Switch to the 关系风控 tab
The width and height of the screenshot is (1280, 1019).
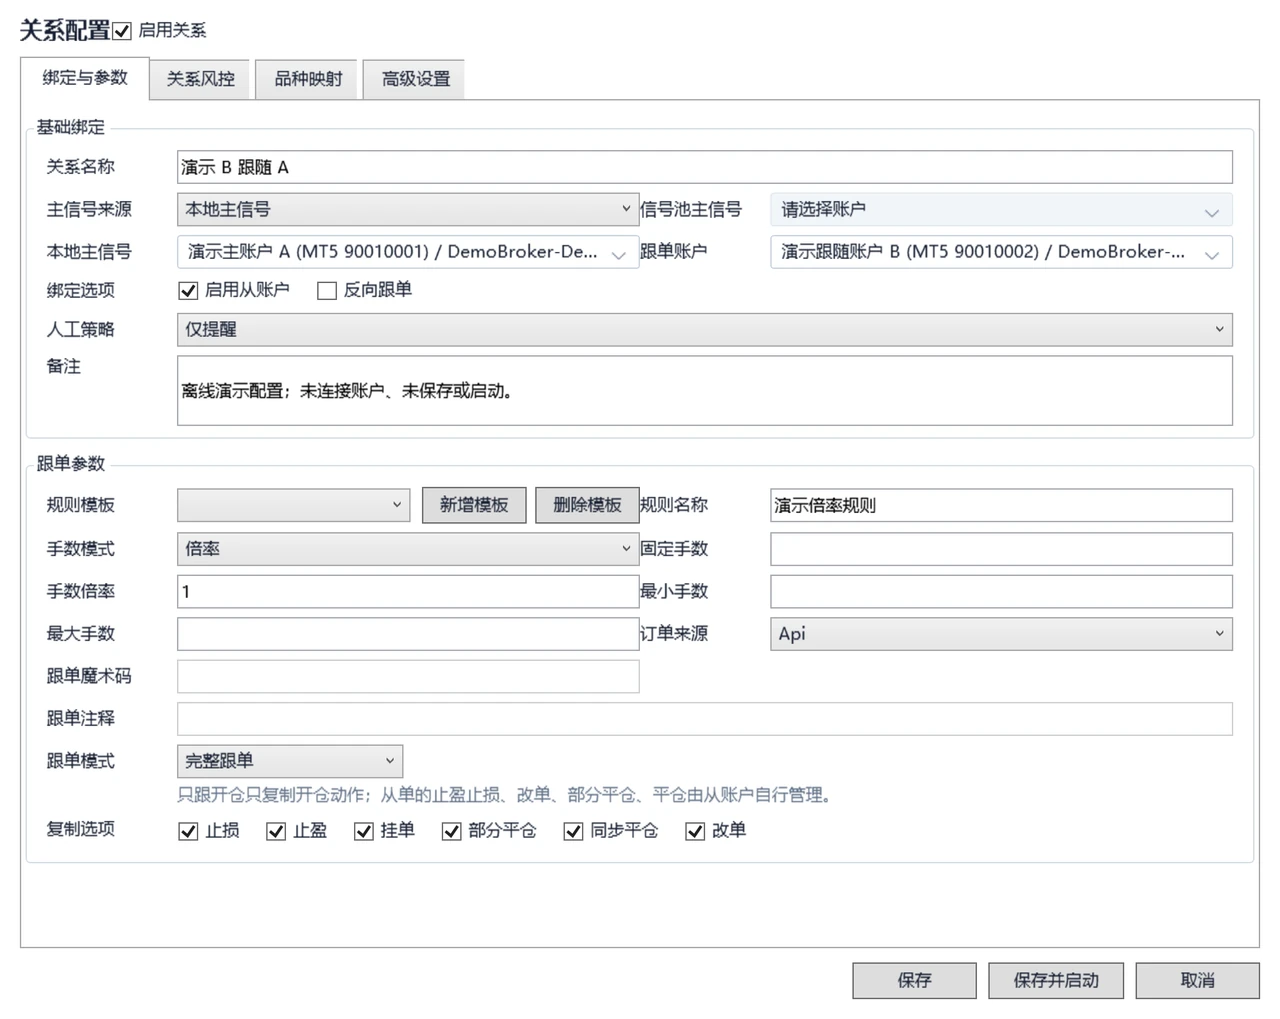201,79
